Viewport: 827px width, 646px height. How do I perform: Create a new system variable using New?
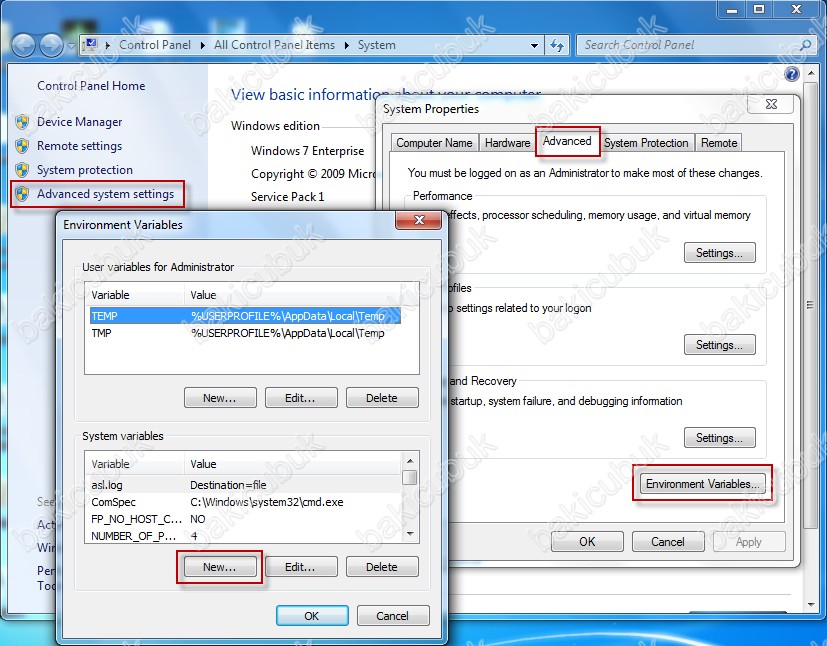219,566
